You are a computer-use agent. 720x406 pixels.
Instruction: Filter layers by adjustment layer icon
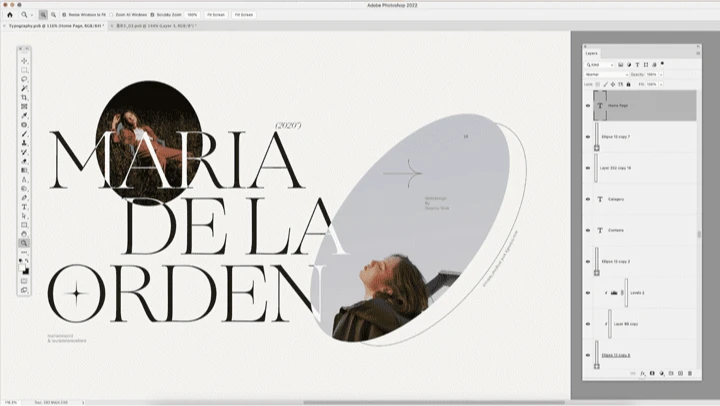[x=629, y=65]
